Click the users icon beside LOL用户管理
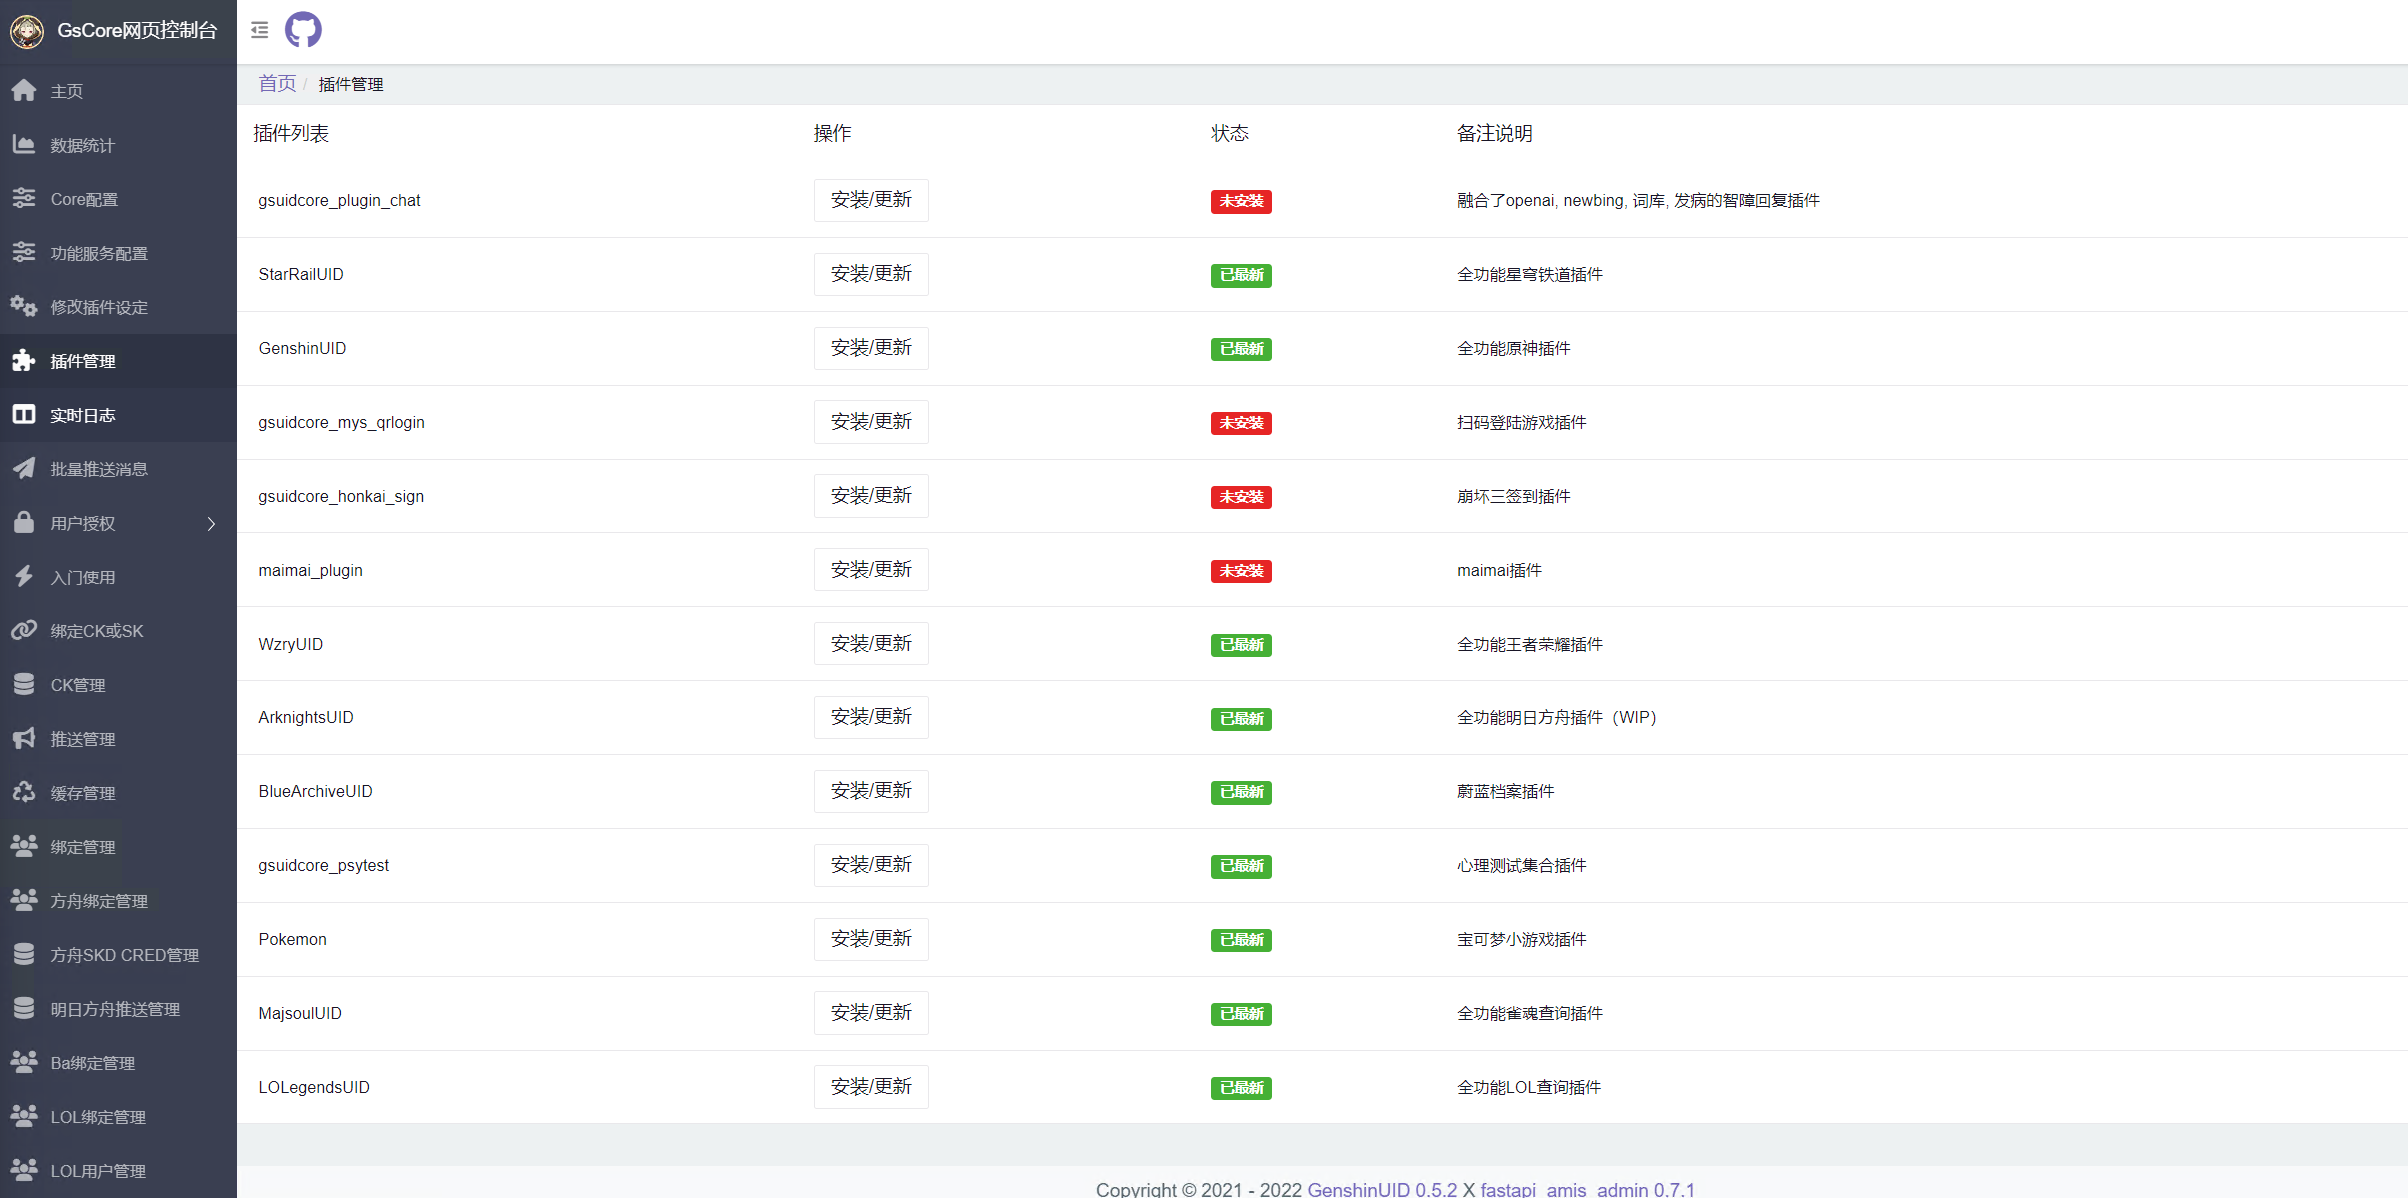Image resolution: width=2408 pixels, height=1198 pixels. coord(24,1170)
